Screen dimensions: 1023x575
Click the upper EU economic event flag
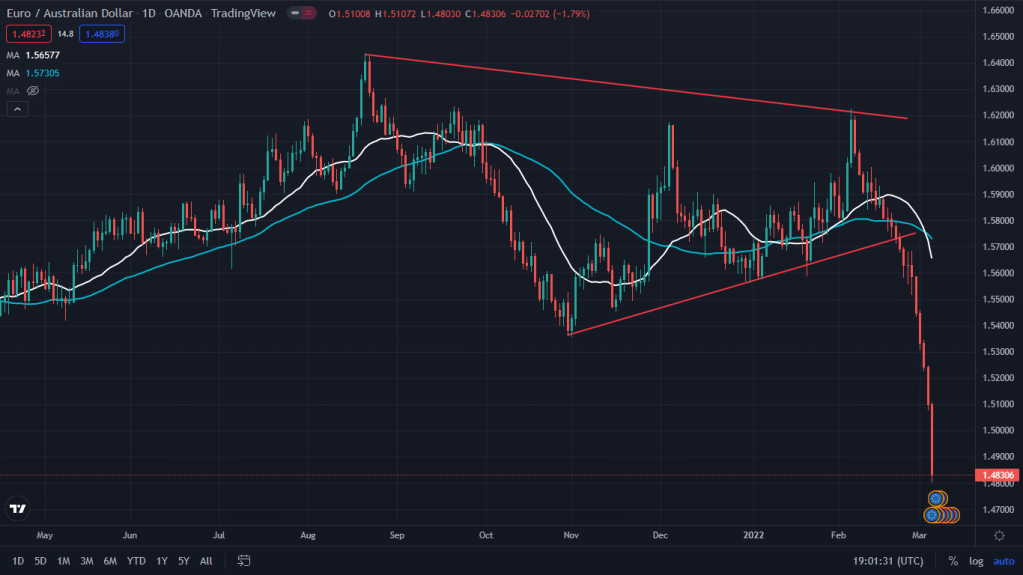point(938,497)
